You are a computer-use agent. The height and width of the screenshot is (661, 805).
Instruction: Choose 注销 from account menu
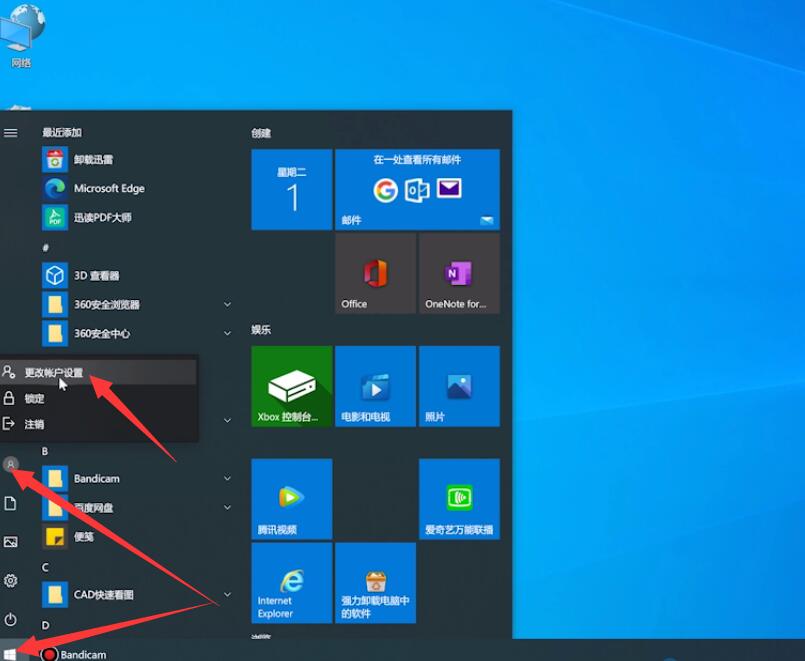click(x=98, y=424)
